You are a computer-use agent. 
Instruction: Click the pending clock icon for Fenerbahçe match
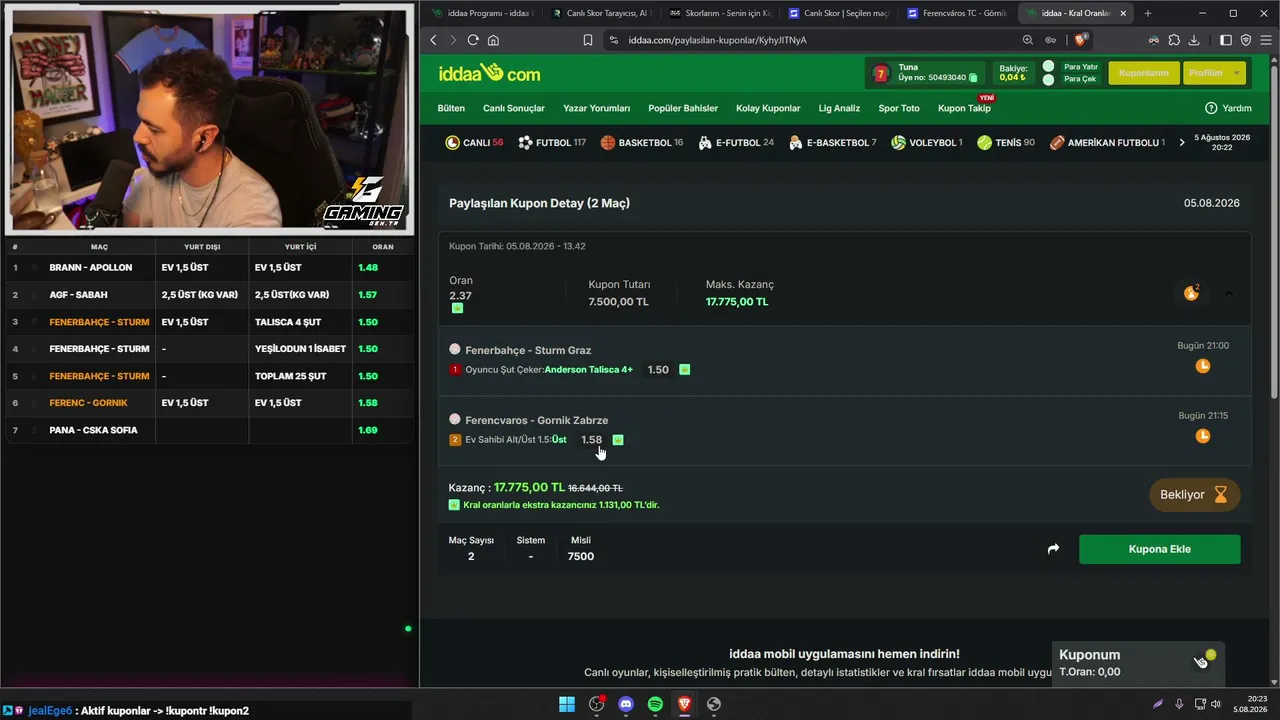[1203, 366]
